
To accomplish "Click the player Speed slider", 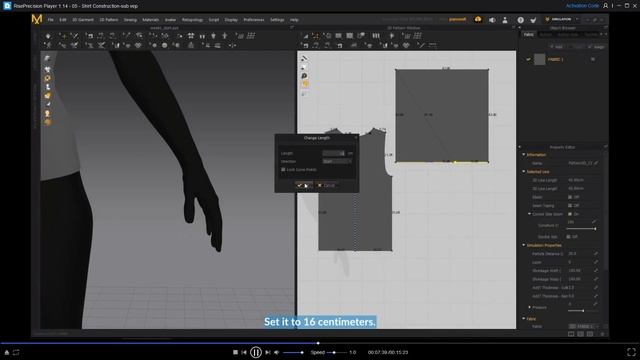I will (x=337, y=352).
